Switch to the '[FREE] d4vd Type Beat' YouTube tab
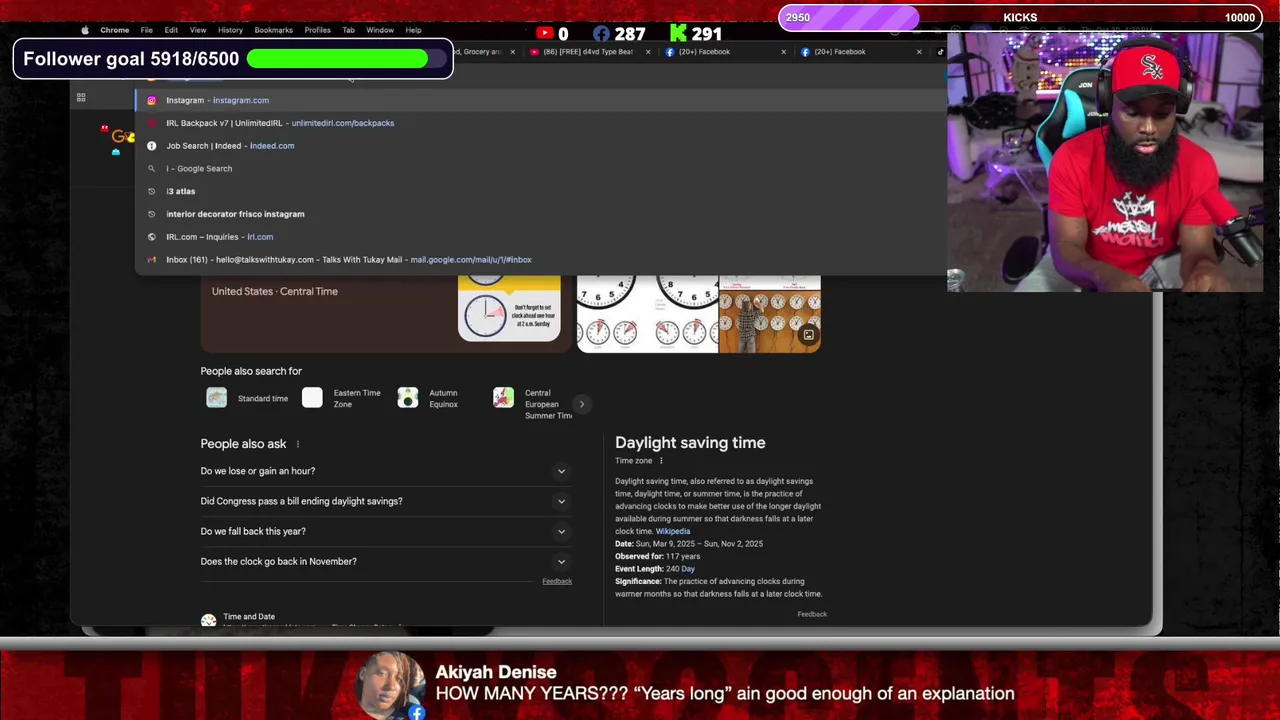This screenshot has height=720, width=1280. (587, 52)
